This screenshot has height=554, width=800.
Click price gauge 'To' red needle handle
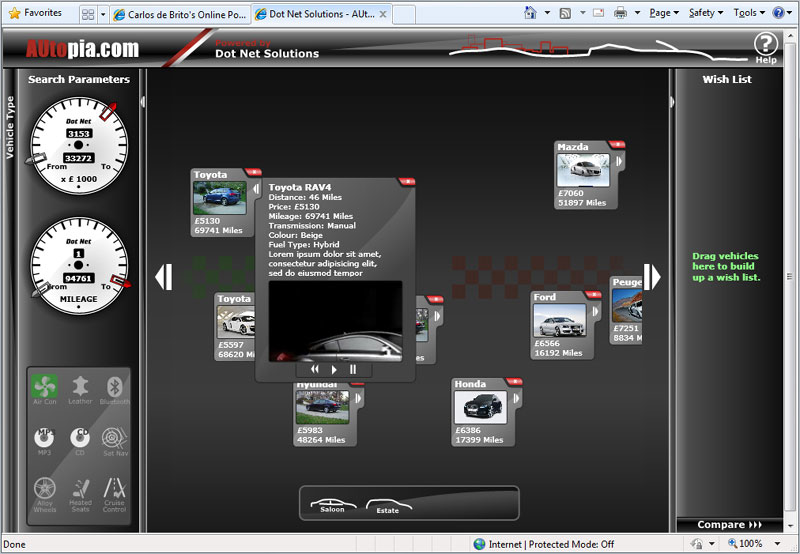(108, 111)
